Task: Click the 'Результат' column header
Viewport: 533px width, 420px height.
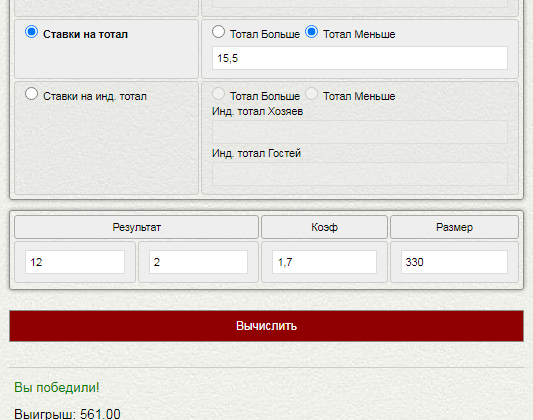Action: (136, 227)
